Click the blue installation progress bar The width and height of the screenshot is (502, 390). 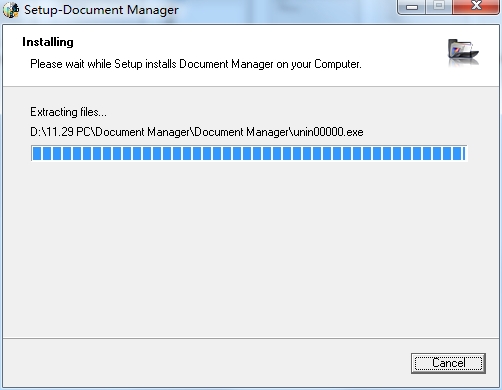coord(249,153)
